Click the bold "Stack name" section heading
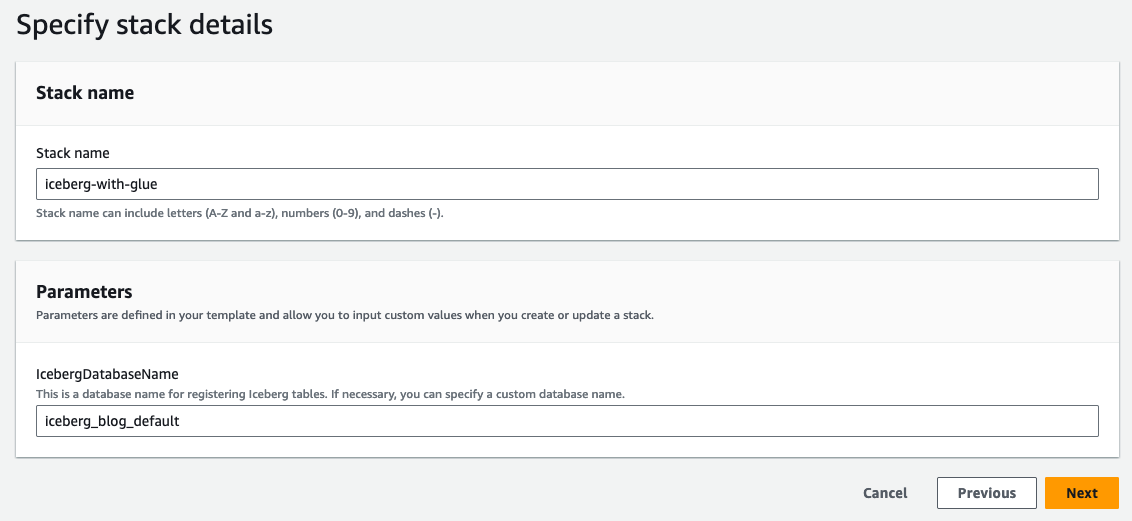 tap(85, 93)
